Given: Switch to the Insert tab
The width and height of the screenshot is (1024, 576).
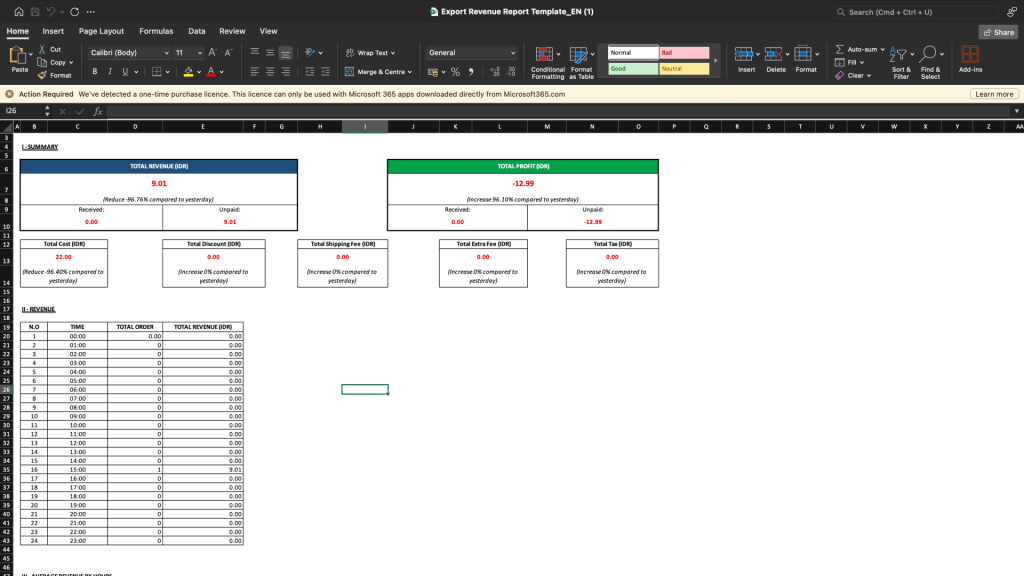Looking at the screenshot, I should click(53, 31).
